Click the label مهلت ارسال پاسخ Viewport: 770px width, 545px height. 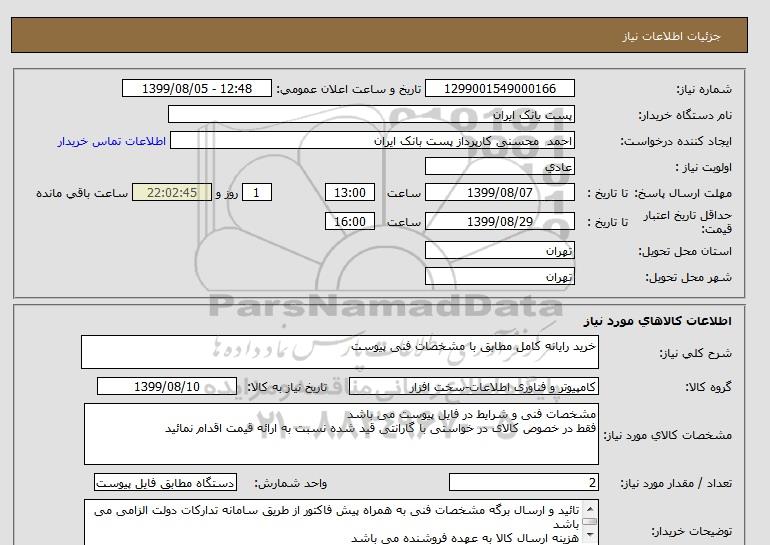click(683, 193)
